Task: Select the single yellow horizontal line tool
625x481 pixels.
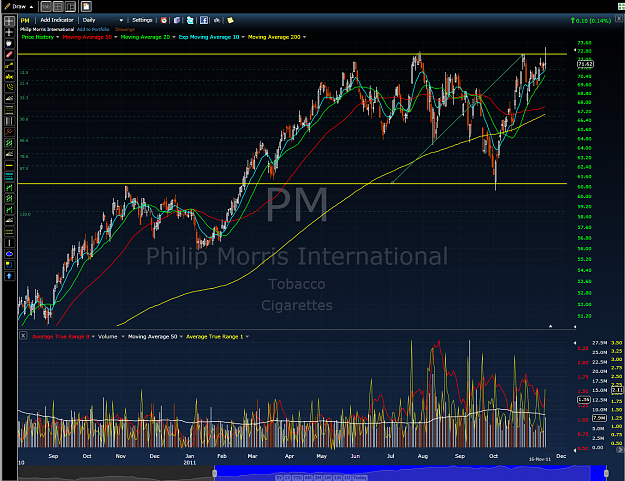Action: tap(9, 165)
